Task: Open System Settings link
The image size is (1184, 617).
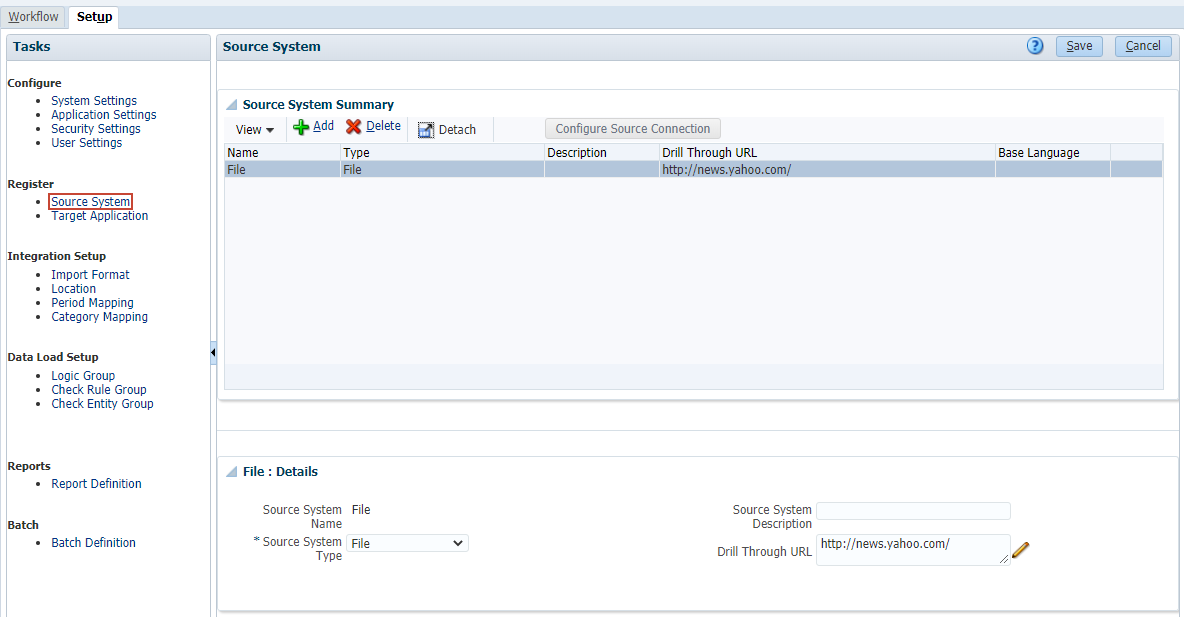Action: 94,100
